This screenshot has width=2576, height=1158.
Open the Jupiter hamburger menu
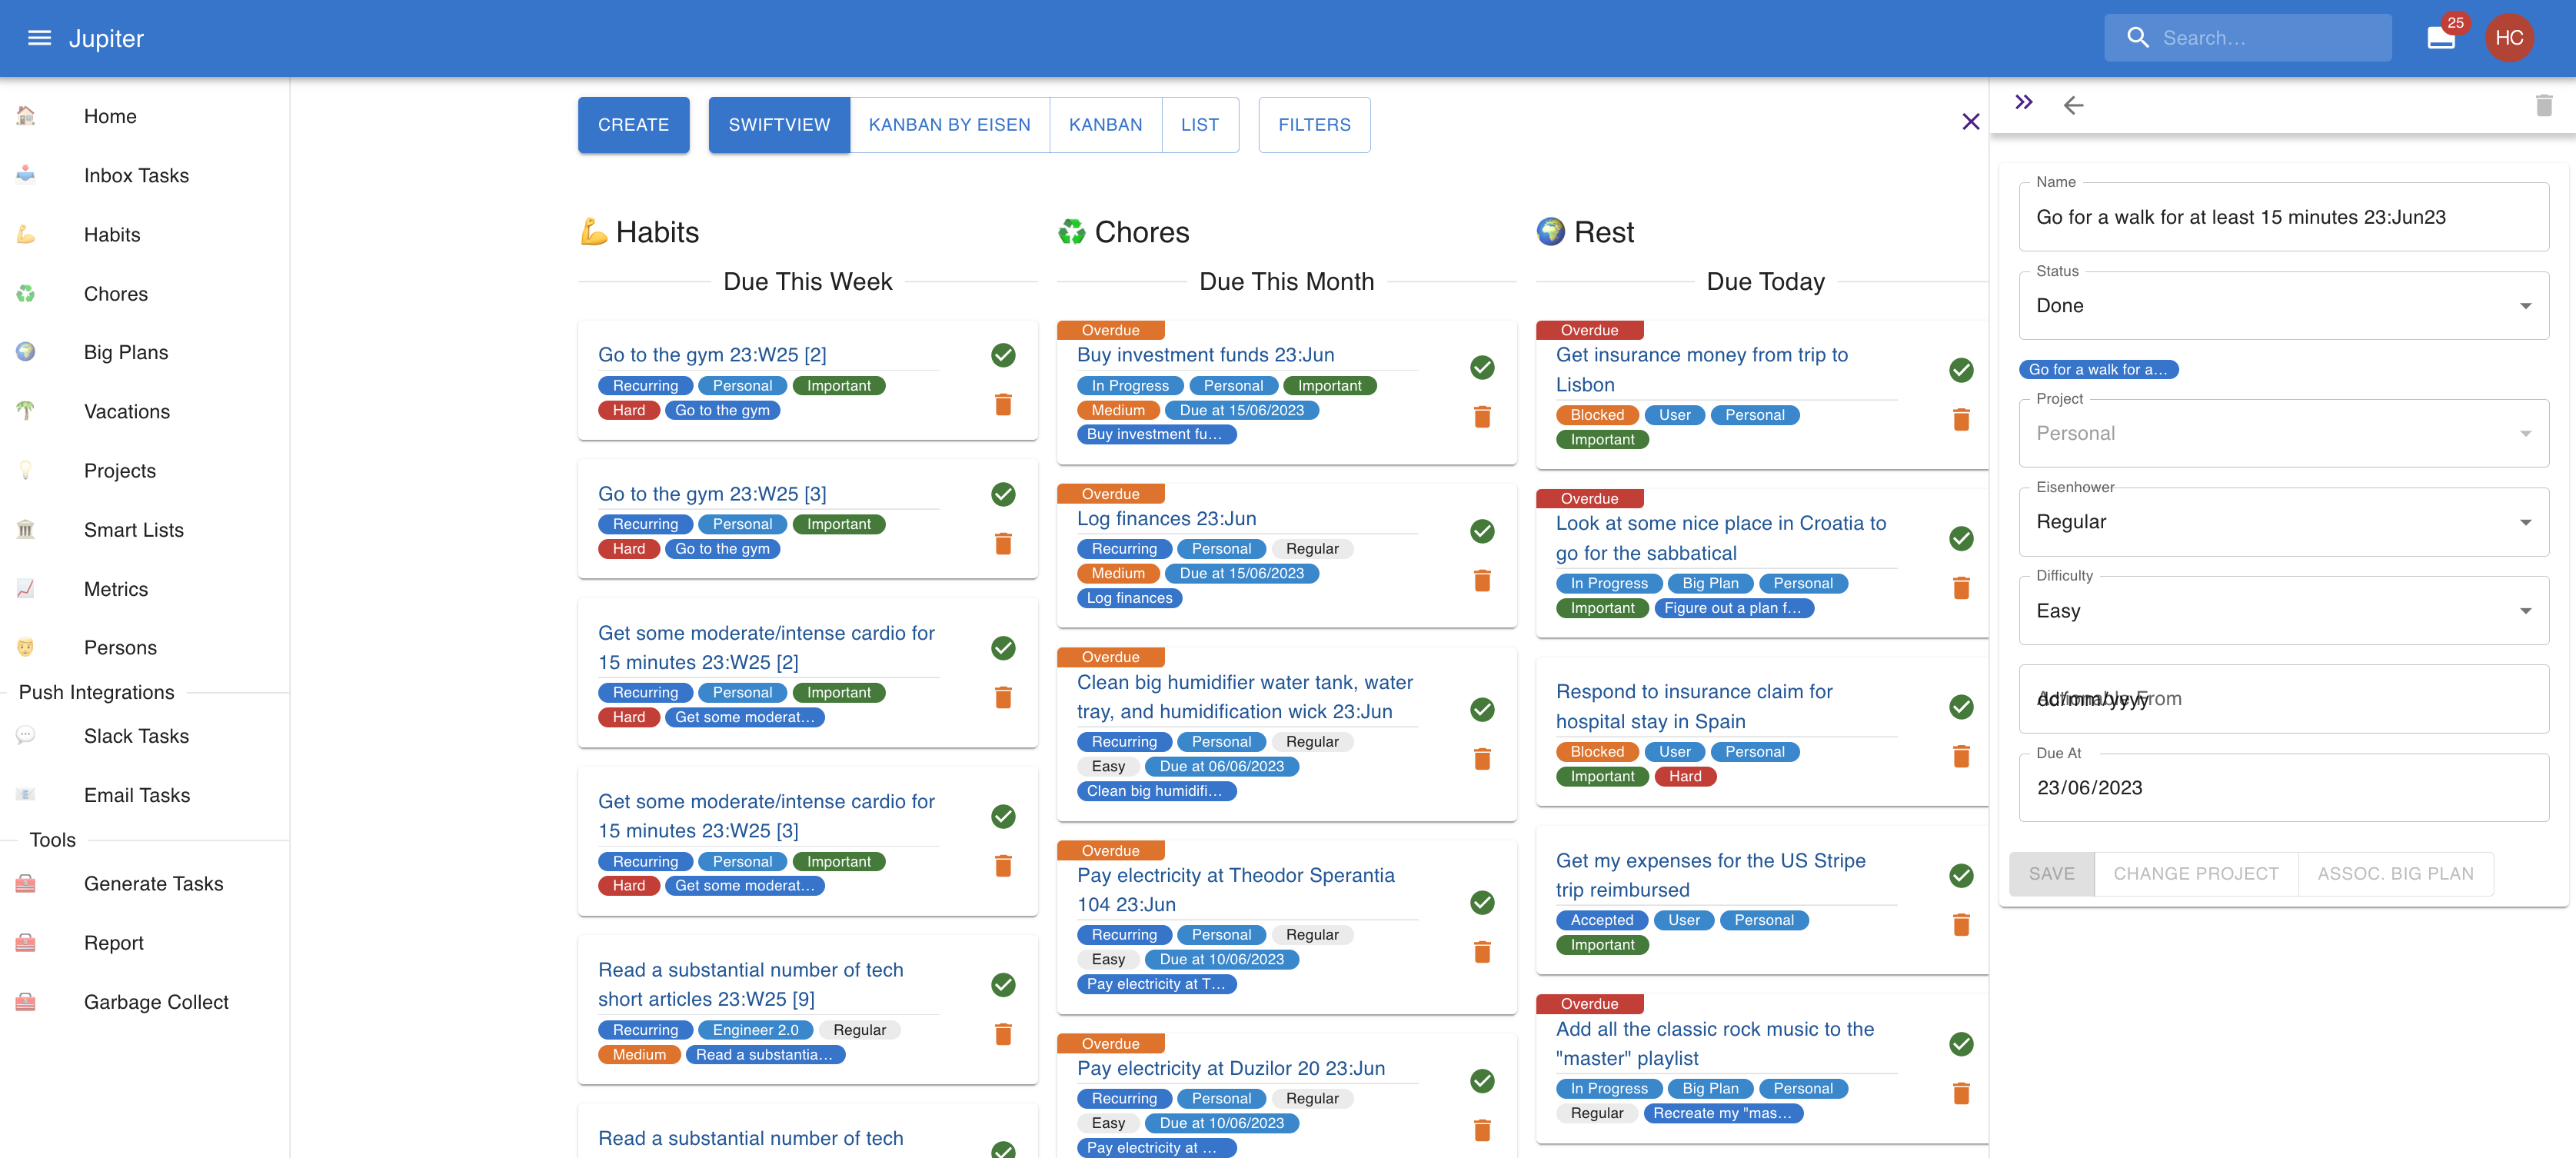coord(39,38)
